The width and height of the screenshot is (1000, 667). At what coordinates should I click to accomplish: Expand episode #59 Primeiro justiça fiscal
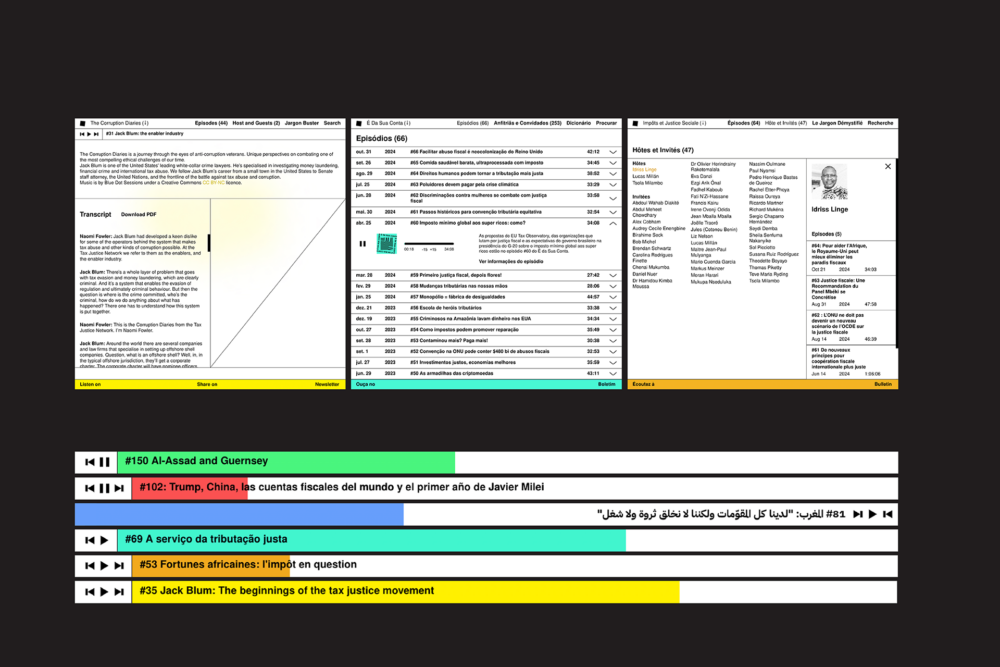613,275
